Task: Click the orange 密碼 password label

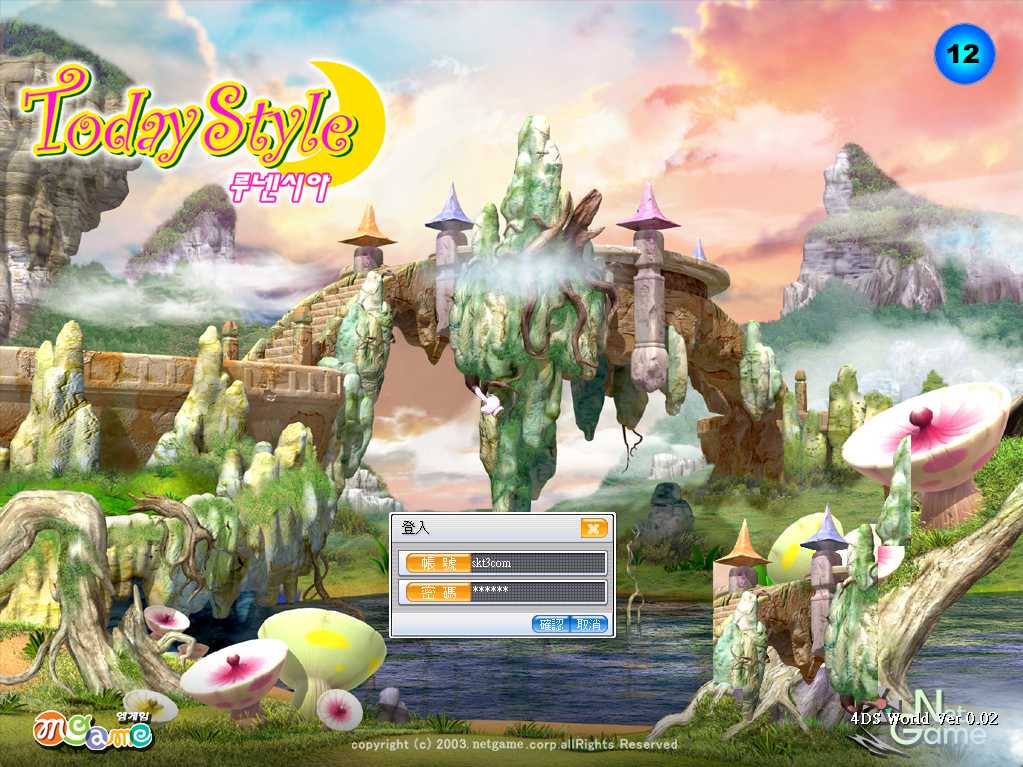Action: [x=435, y=592]
